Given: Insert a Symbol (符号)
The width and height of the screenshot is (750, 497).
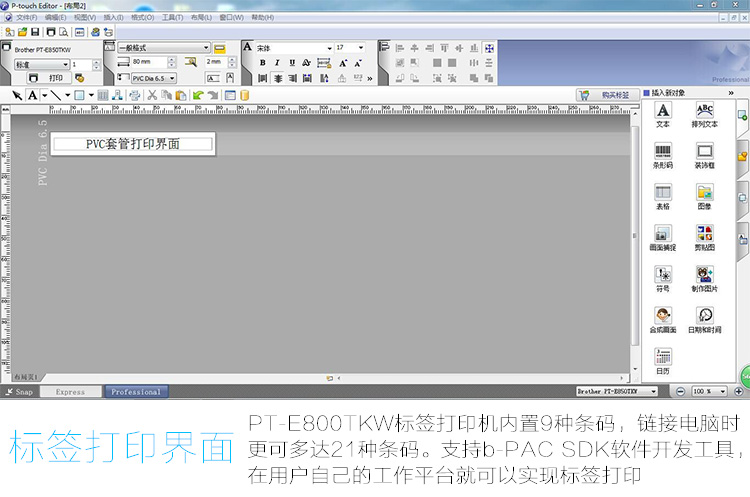Looking at the screenshot, I should [662, 279].
